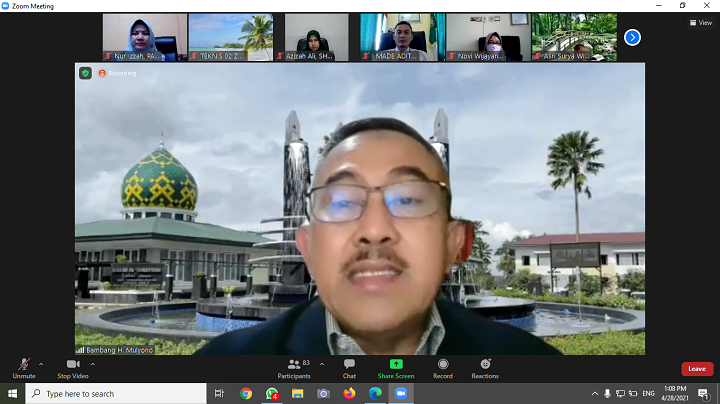Expand video options arrow beside Stop Video
Image resolution: width=720 pixels, height=404 pixels.
pos(92,364)
